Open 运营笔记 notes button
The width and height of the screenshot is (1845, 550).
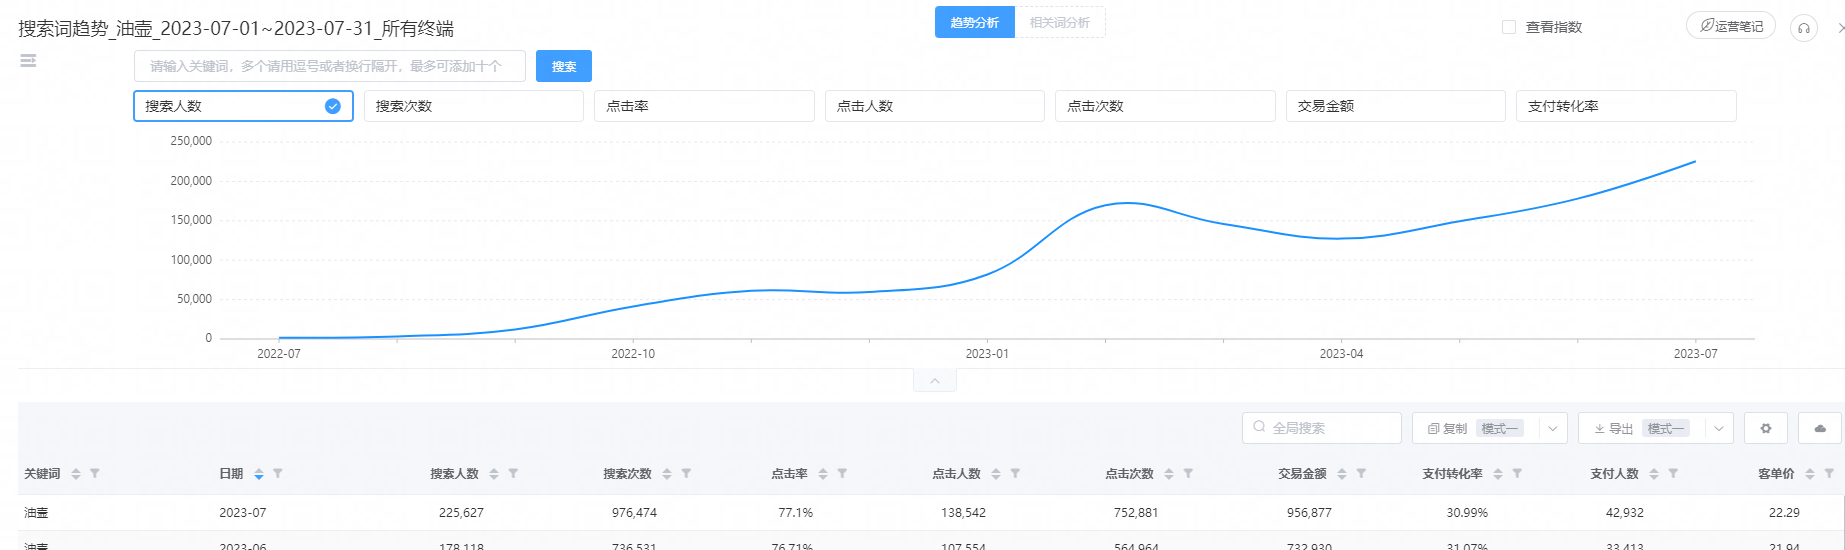coord(1731,26)
